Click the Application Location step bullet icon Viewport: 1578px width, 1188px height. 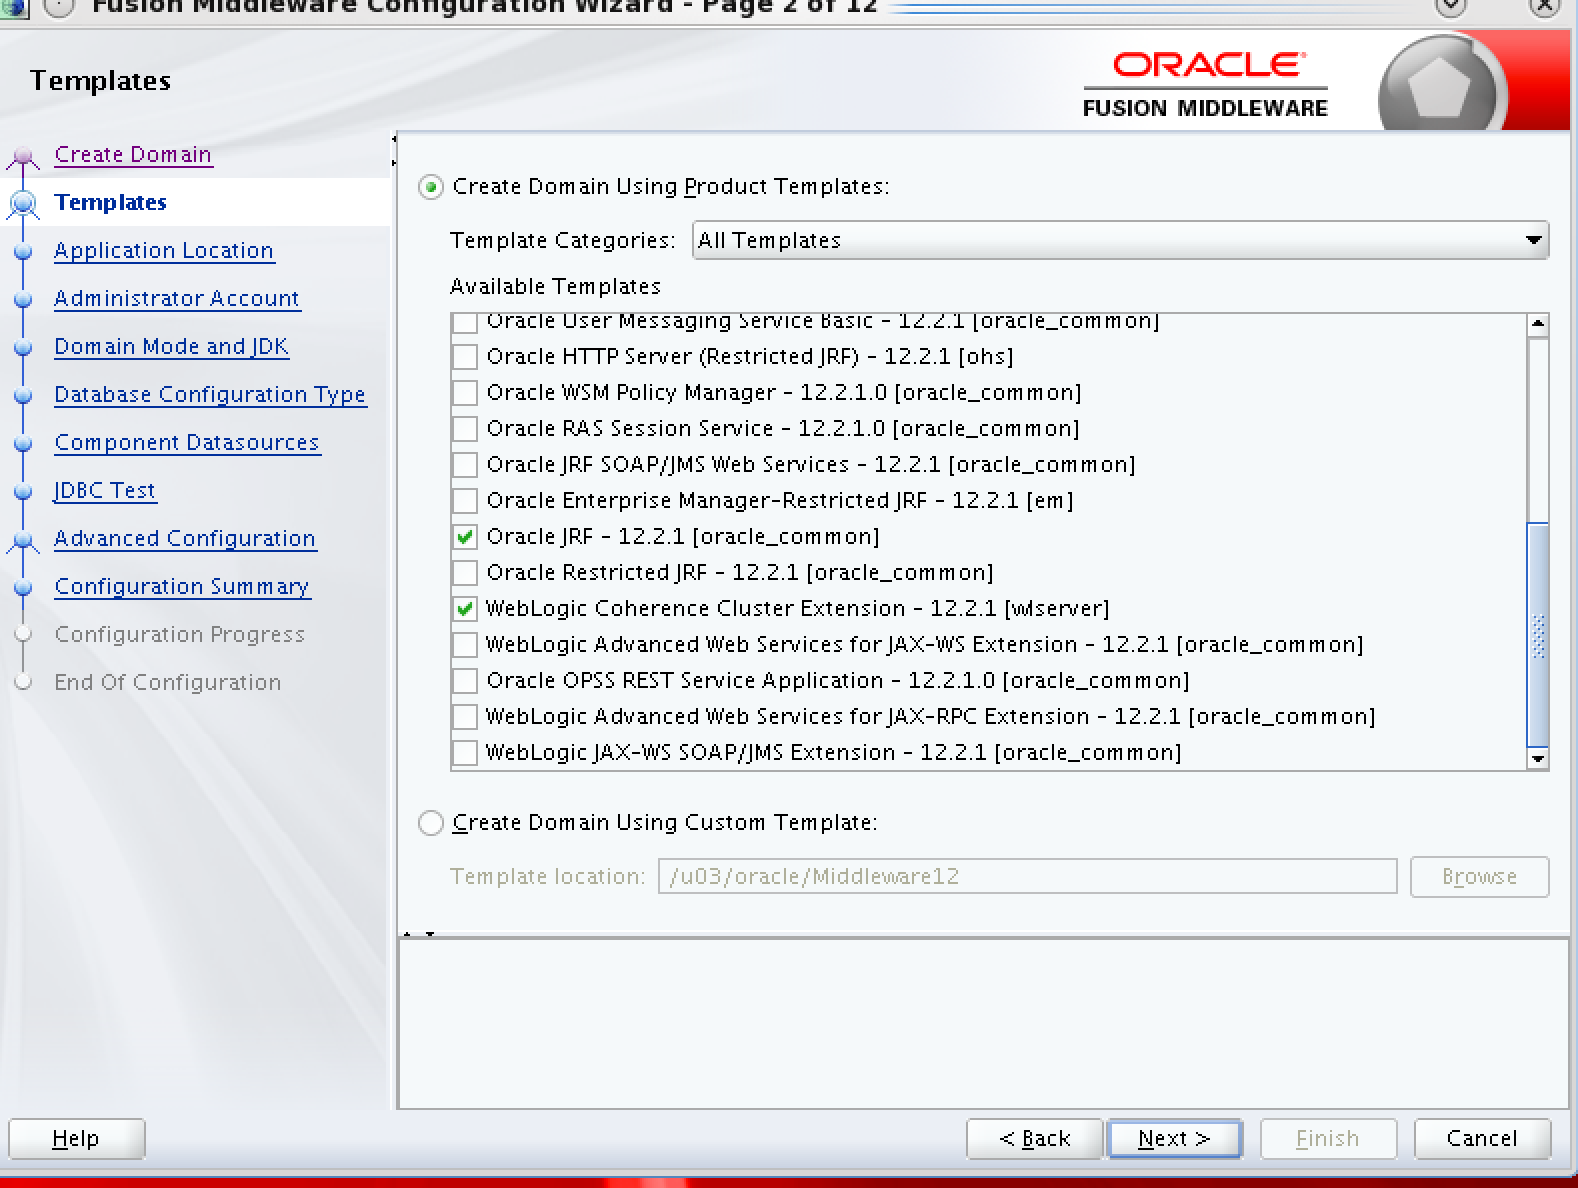[23, 252]
